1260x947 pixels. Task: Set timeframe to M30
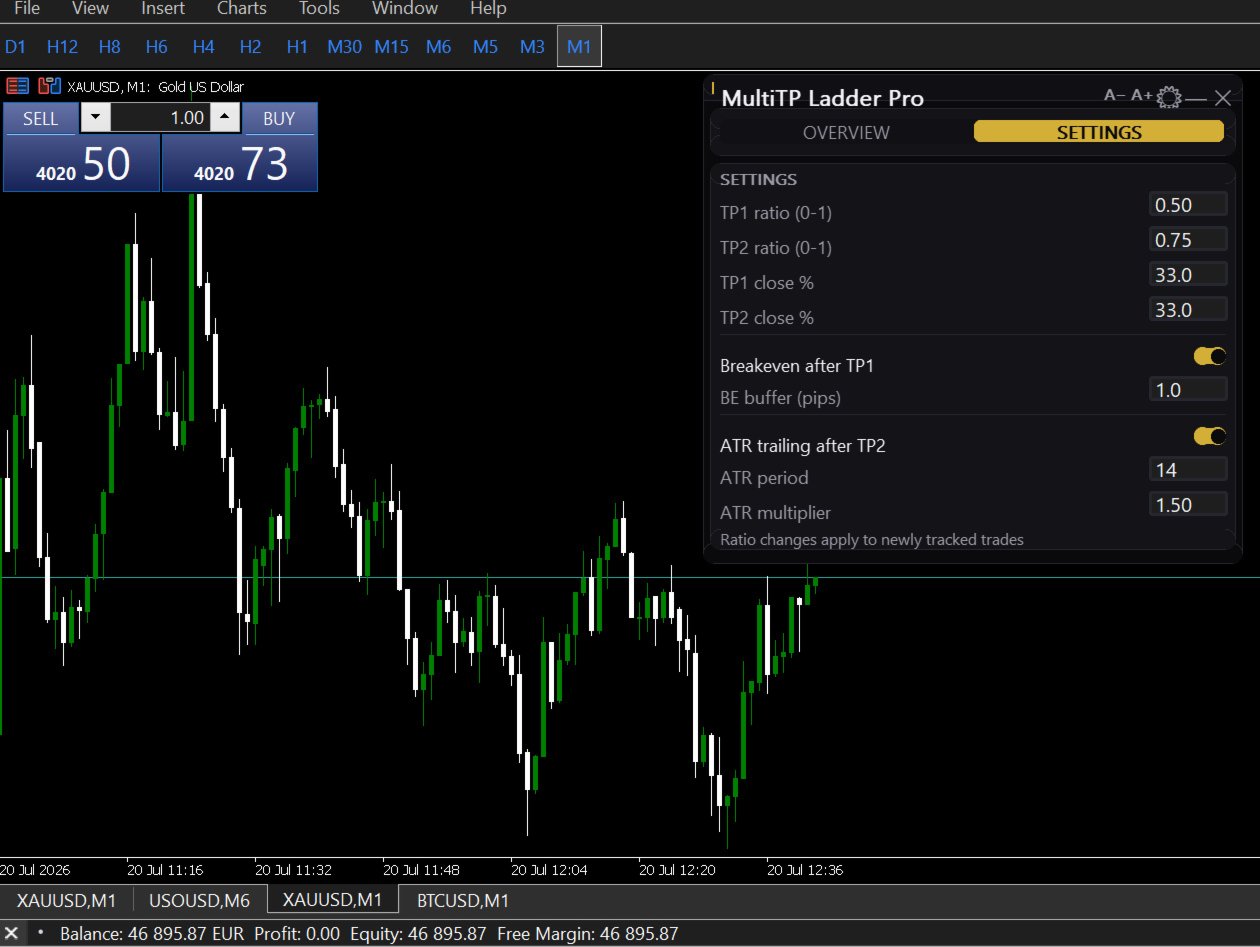pyautogui.click(x=344, y=46)
